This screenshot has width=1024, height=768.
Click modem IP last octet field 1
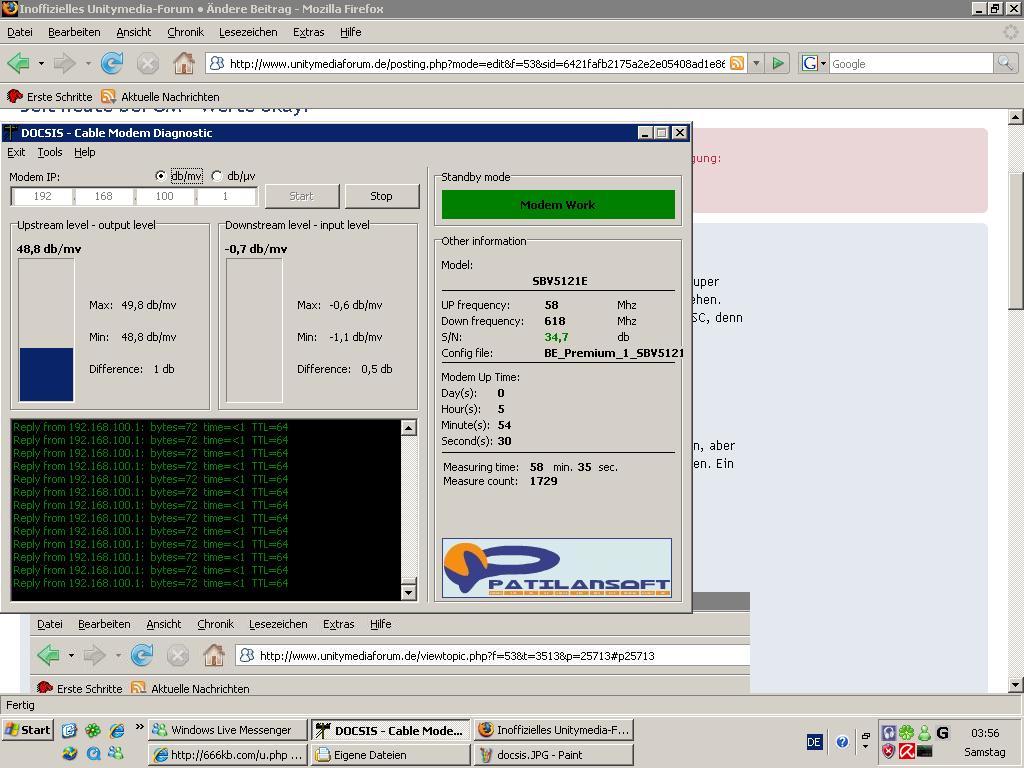pos(225,196)
